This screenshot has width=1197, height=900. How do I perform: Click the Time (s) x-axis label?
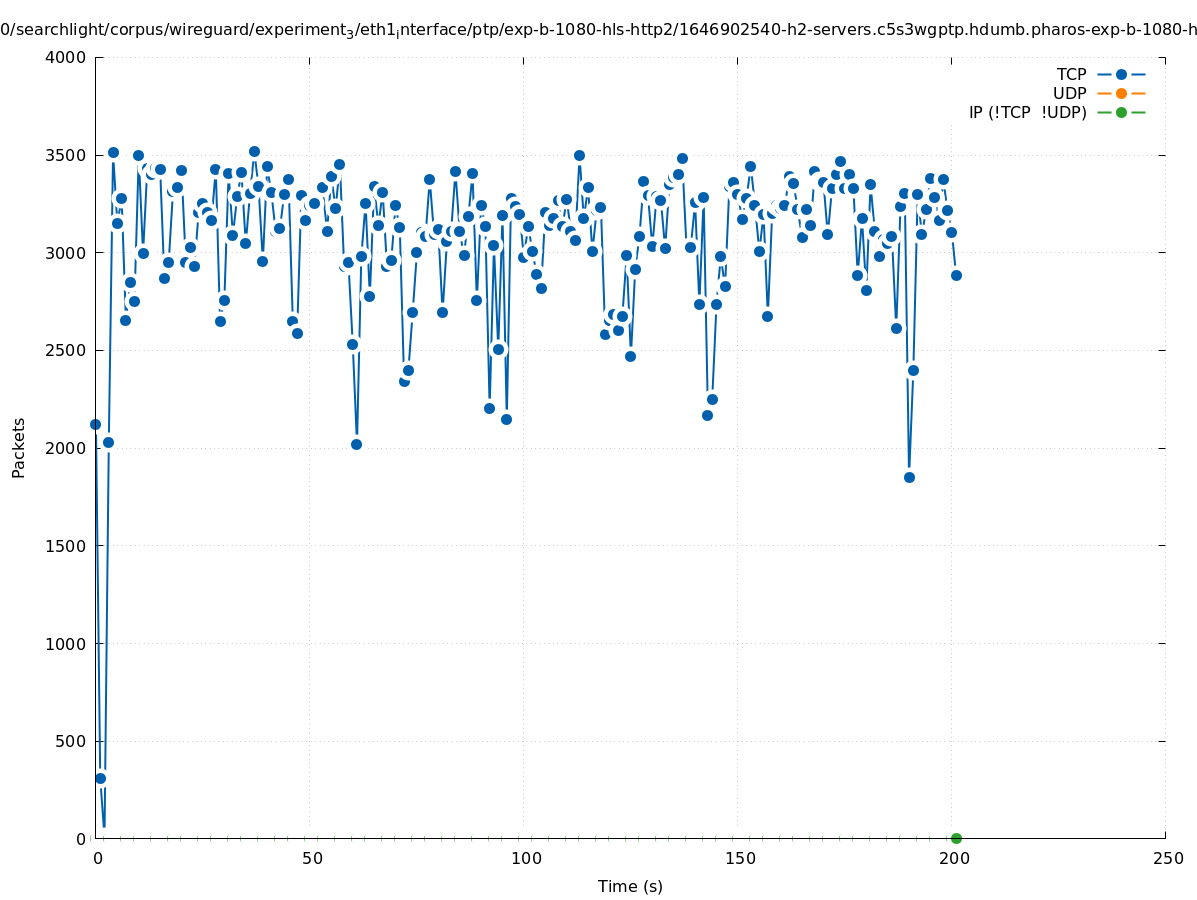630,886
